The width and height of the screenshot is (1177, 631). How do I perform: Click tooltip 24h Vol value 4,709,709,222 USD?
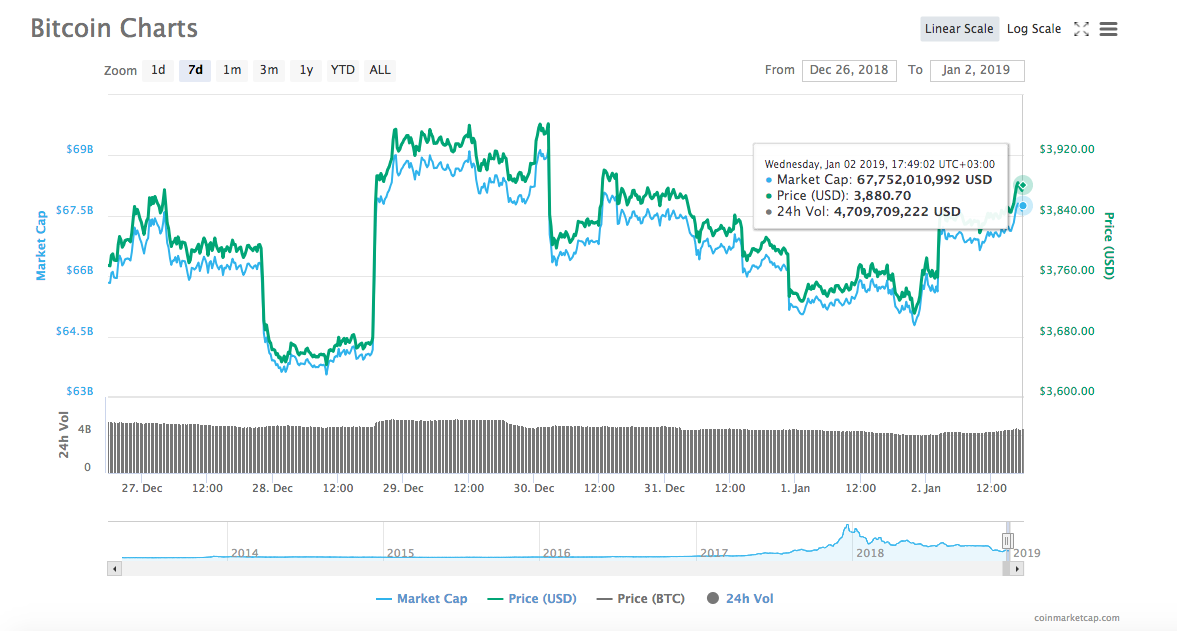click(x=897, y=212)
